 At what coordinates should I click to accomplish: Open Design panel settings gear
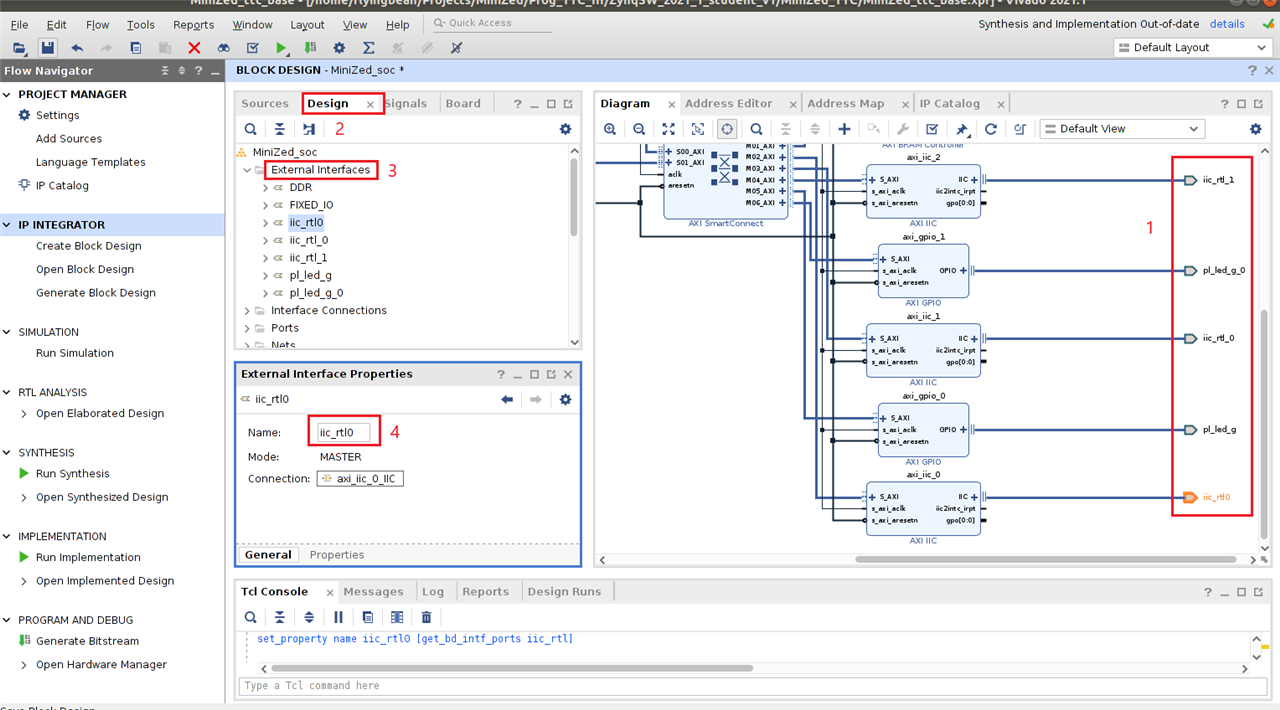coord(565,129)
